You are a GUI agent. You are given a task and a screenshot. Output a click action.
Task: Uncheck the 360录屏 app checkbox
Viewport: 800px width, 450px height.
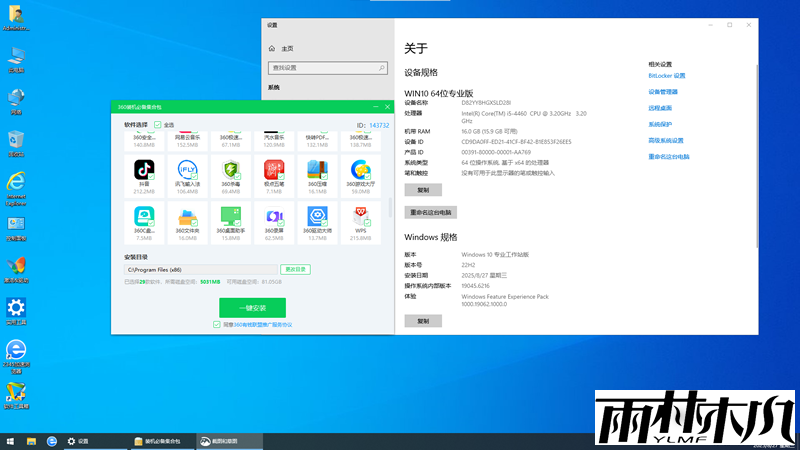click(x=281, y=223)
